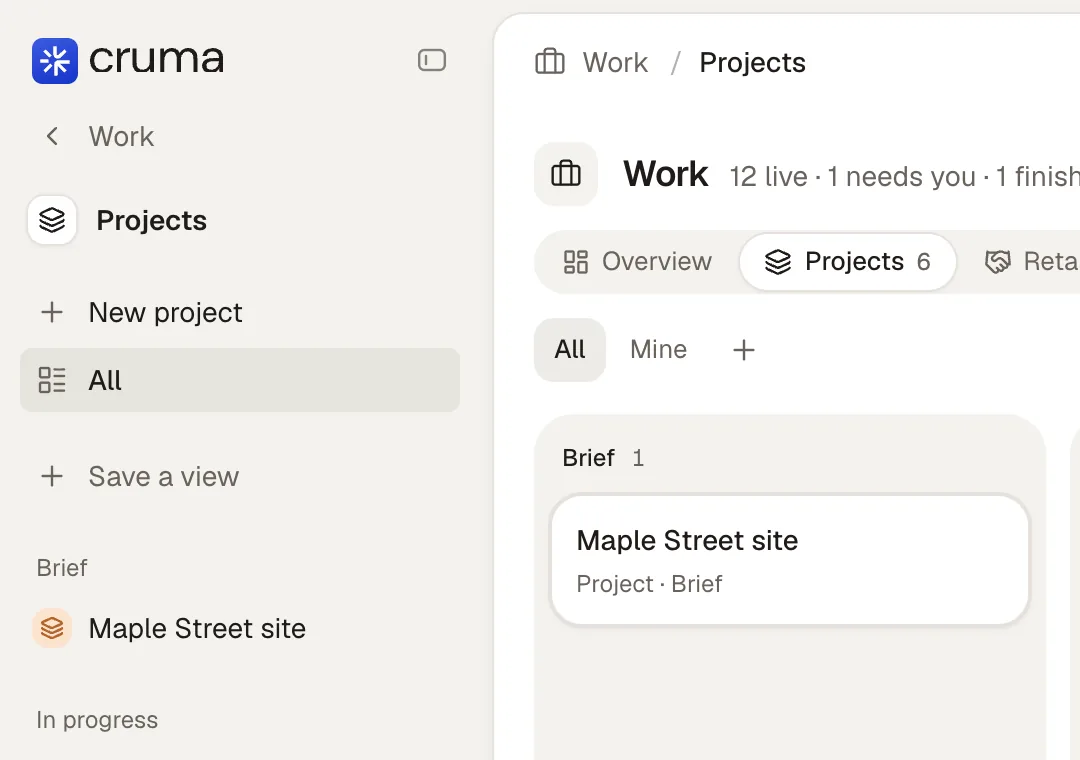Click Projects in the breadcrumb
This screenshot has height=760, width=1080.
752,63
